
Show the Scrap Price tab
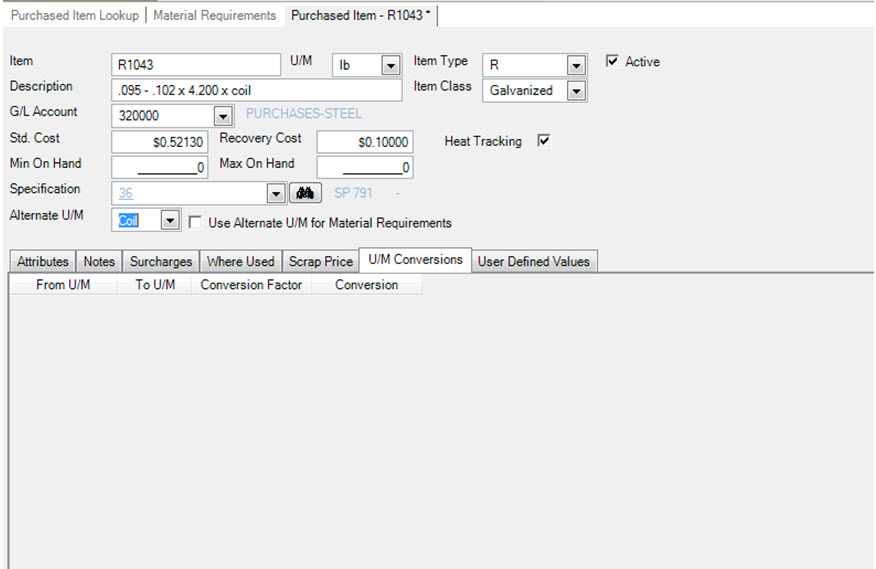(321, 262)
